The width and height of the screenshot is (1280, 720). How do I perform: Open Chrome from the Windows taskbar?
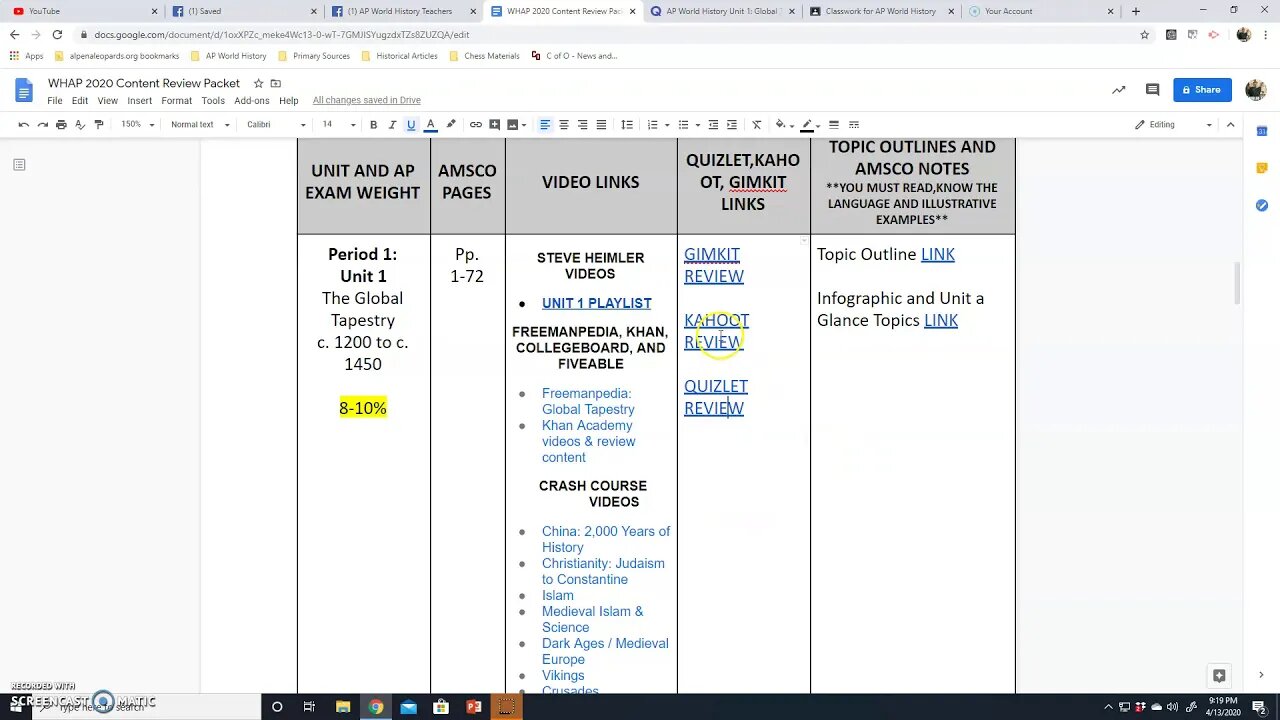pos(375,707)
